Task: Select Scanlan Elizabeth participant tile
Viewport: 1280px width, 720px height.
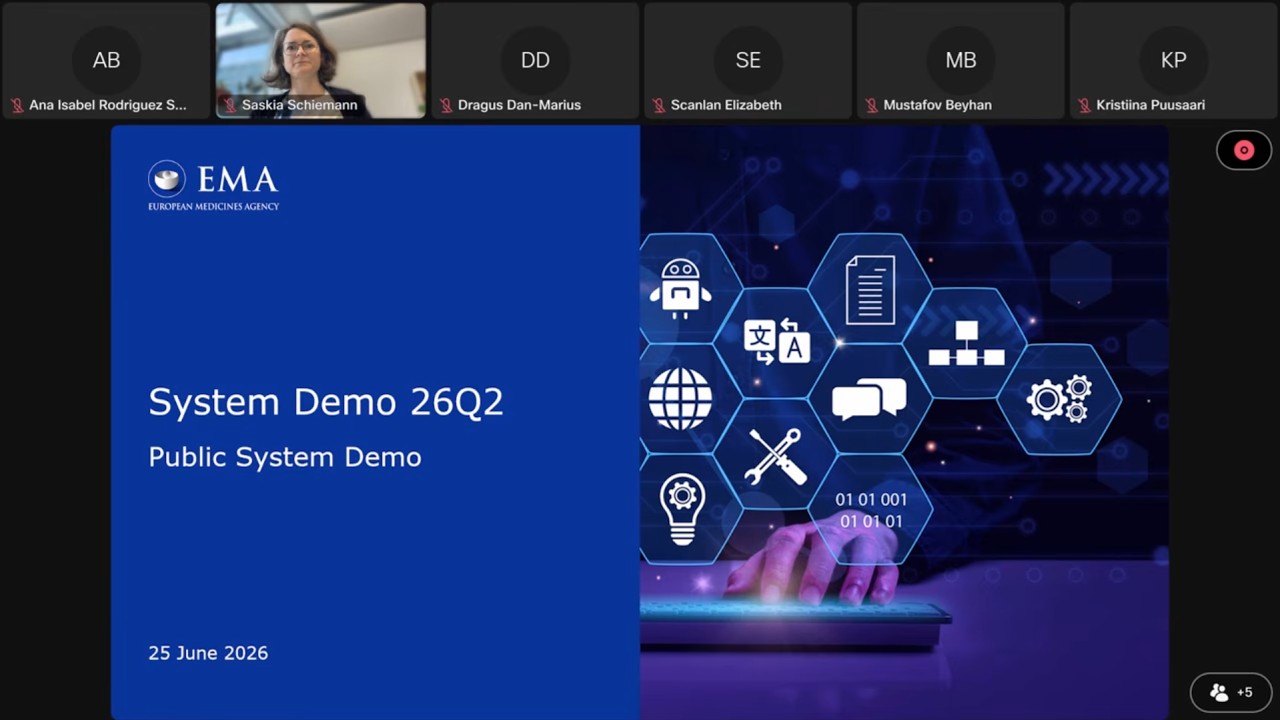Action: [748, 61]
